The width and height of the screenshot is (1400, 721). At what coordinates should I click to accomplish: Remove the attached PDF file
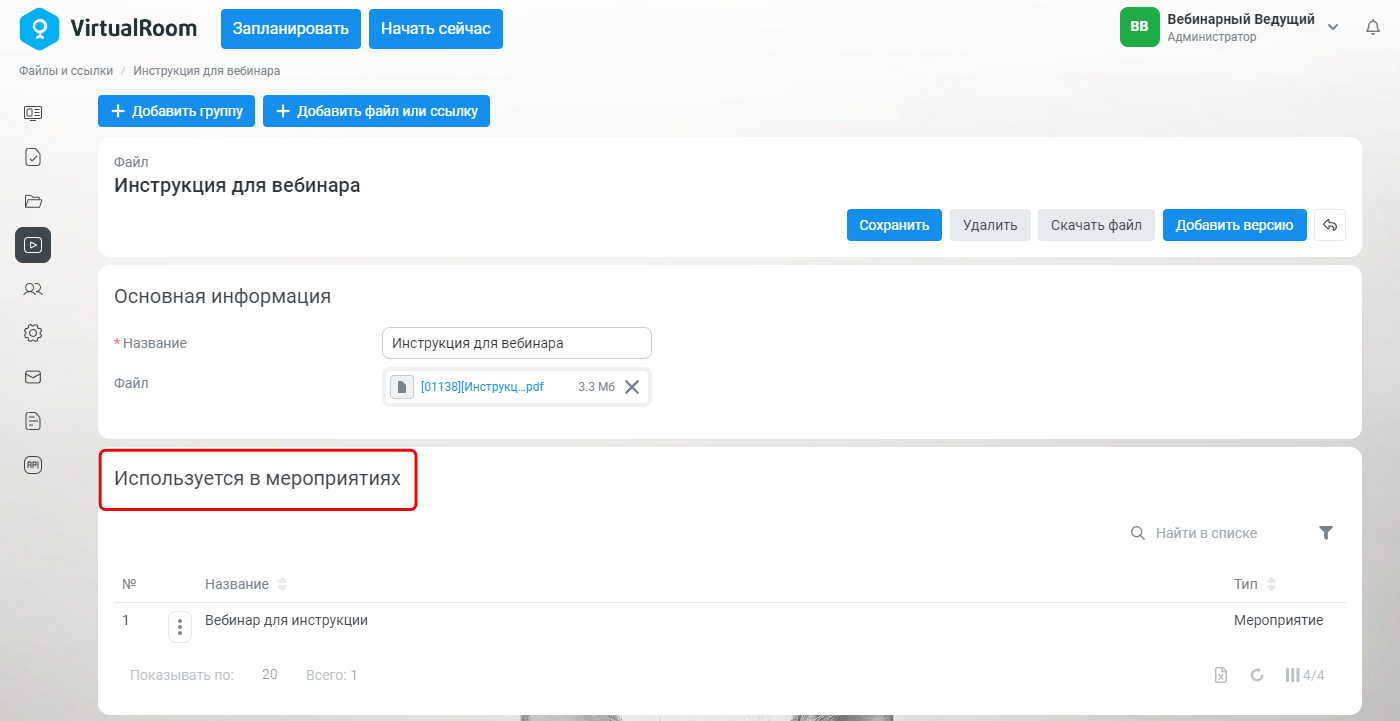632,387
